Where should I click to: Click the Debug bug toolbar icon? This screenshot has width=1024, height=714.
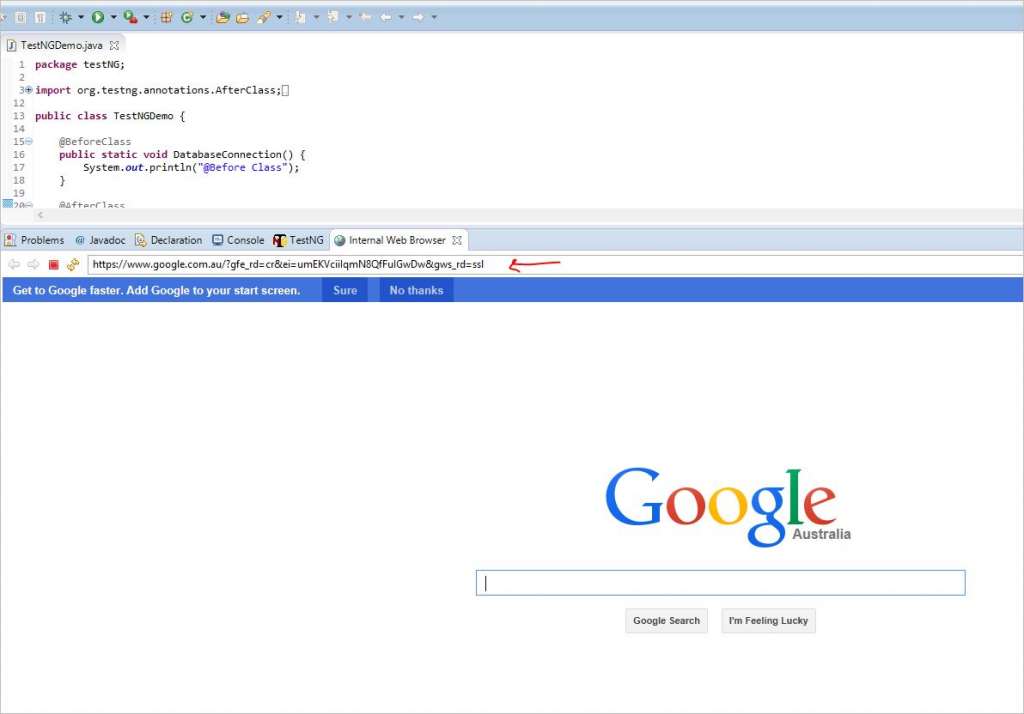click(65, 17)
